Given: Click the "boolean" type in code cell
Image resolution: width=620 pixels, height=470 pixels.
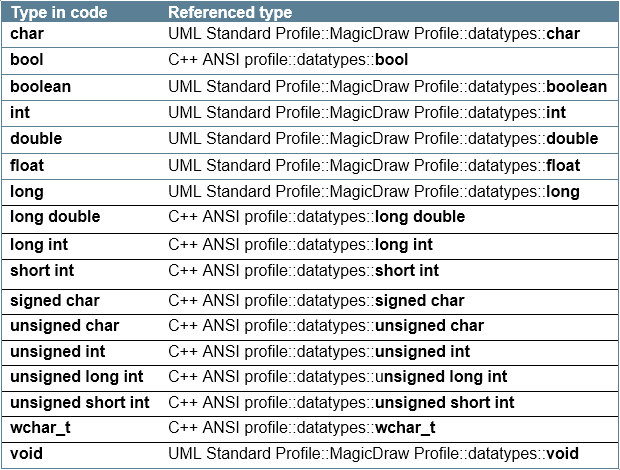Looking at the screenshot, I should (x=40, y=87).
